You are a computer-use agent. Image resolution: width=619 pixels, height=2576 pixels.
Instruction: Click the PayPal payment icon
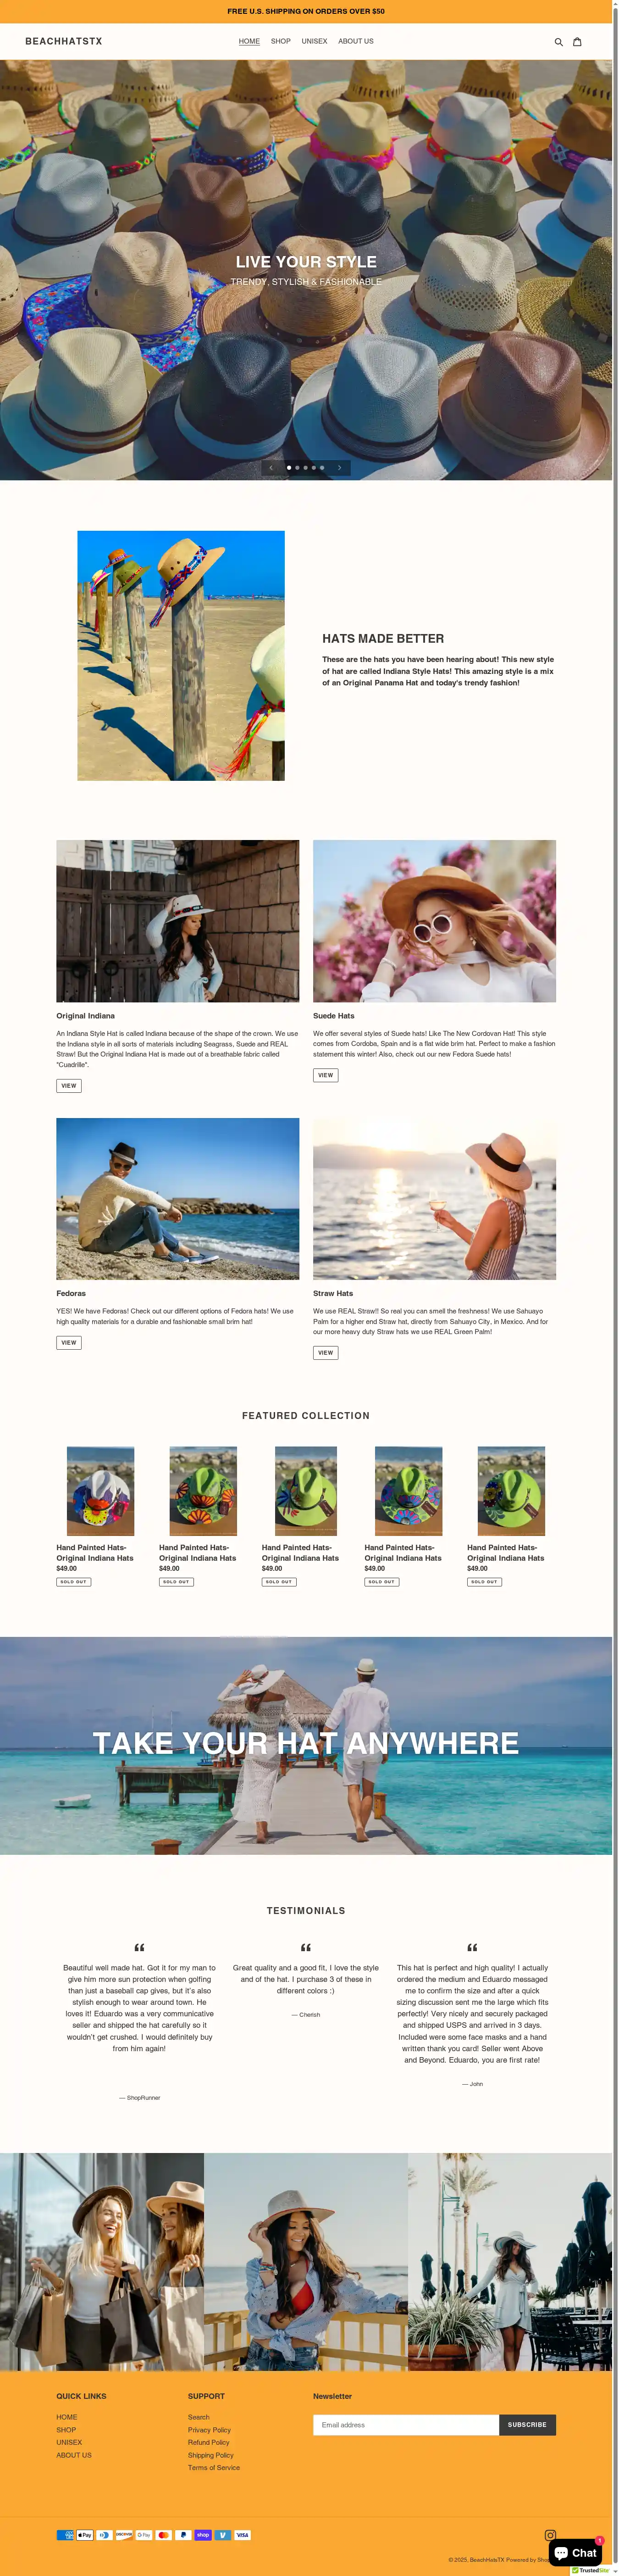183,2534
